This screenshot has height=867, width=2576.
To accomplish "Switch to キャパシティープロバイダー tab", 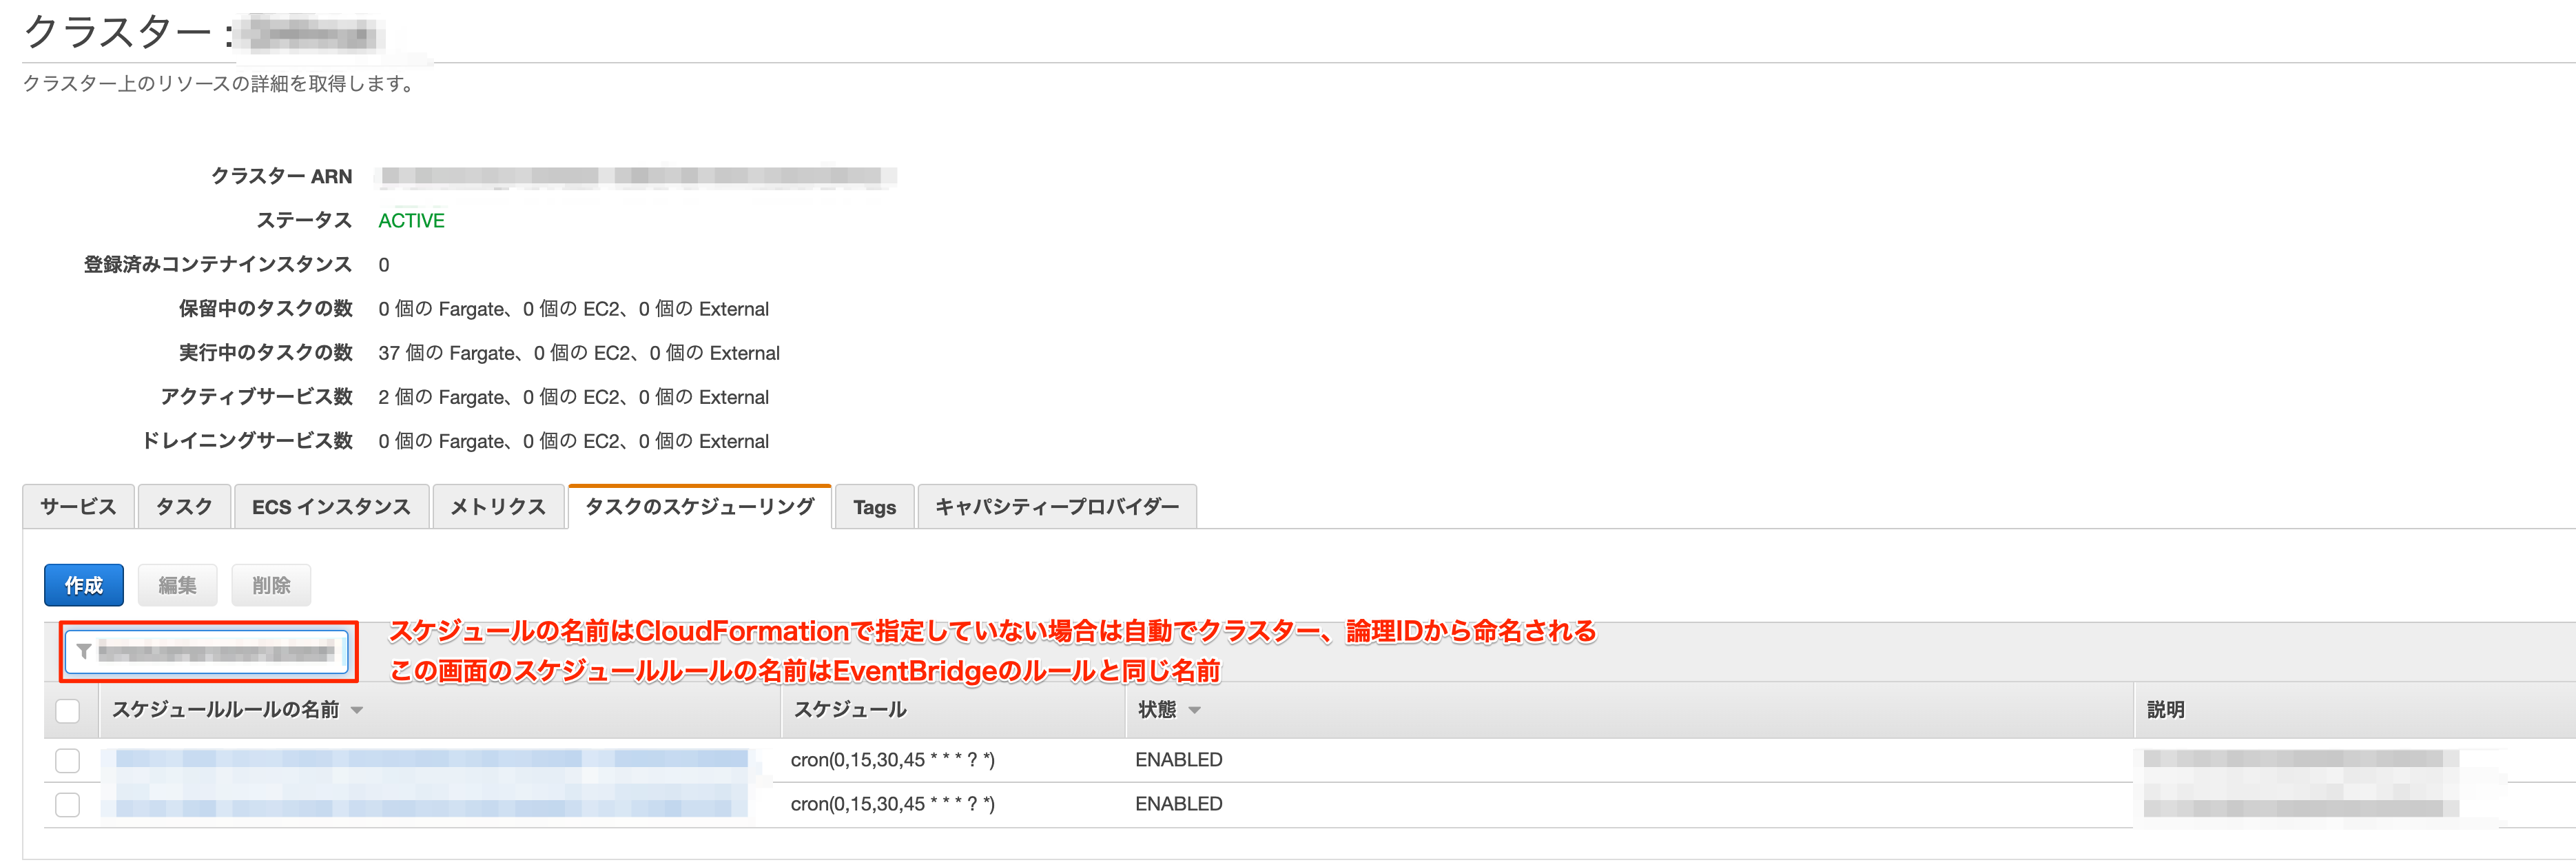I will pyautogui.click(x=1057, y=507).
